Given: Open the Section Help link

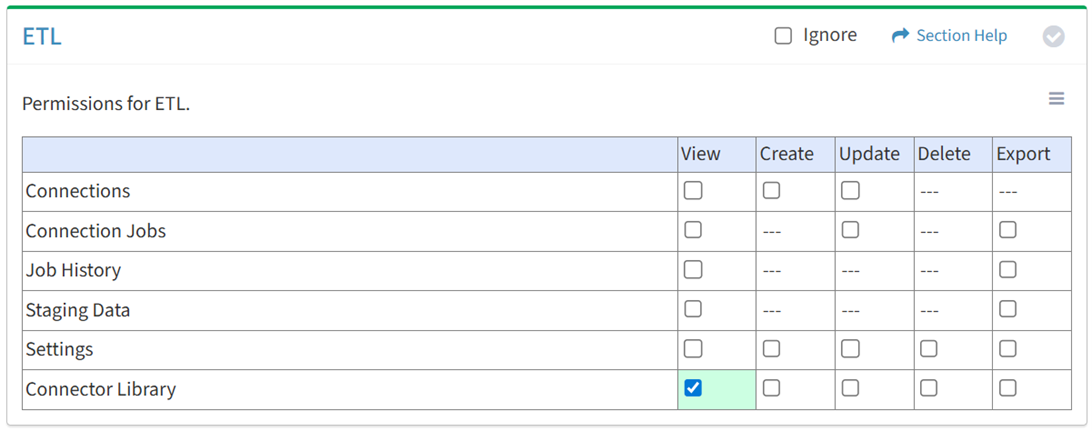Looking at the screenshot, I should point(961,36).
